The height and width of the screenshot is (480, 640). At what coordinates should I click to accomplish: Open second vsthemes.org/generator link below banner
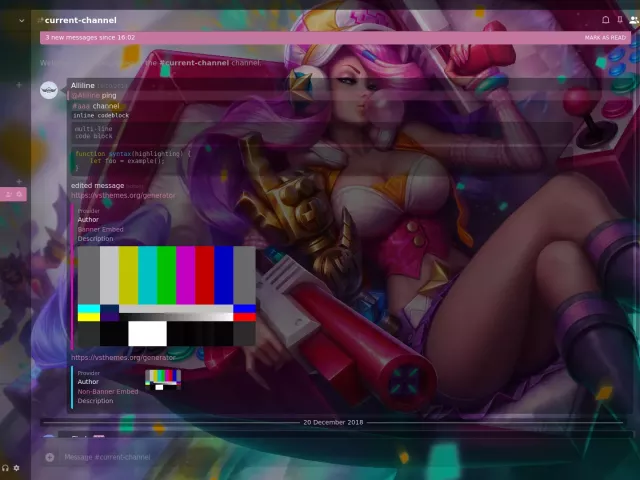pyautogui.click(x=123, y=357)
